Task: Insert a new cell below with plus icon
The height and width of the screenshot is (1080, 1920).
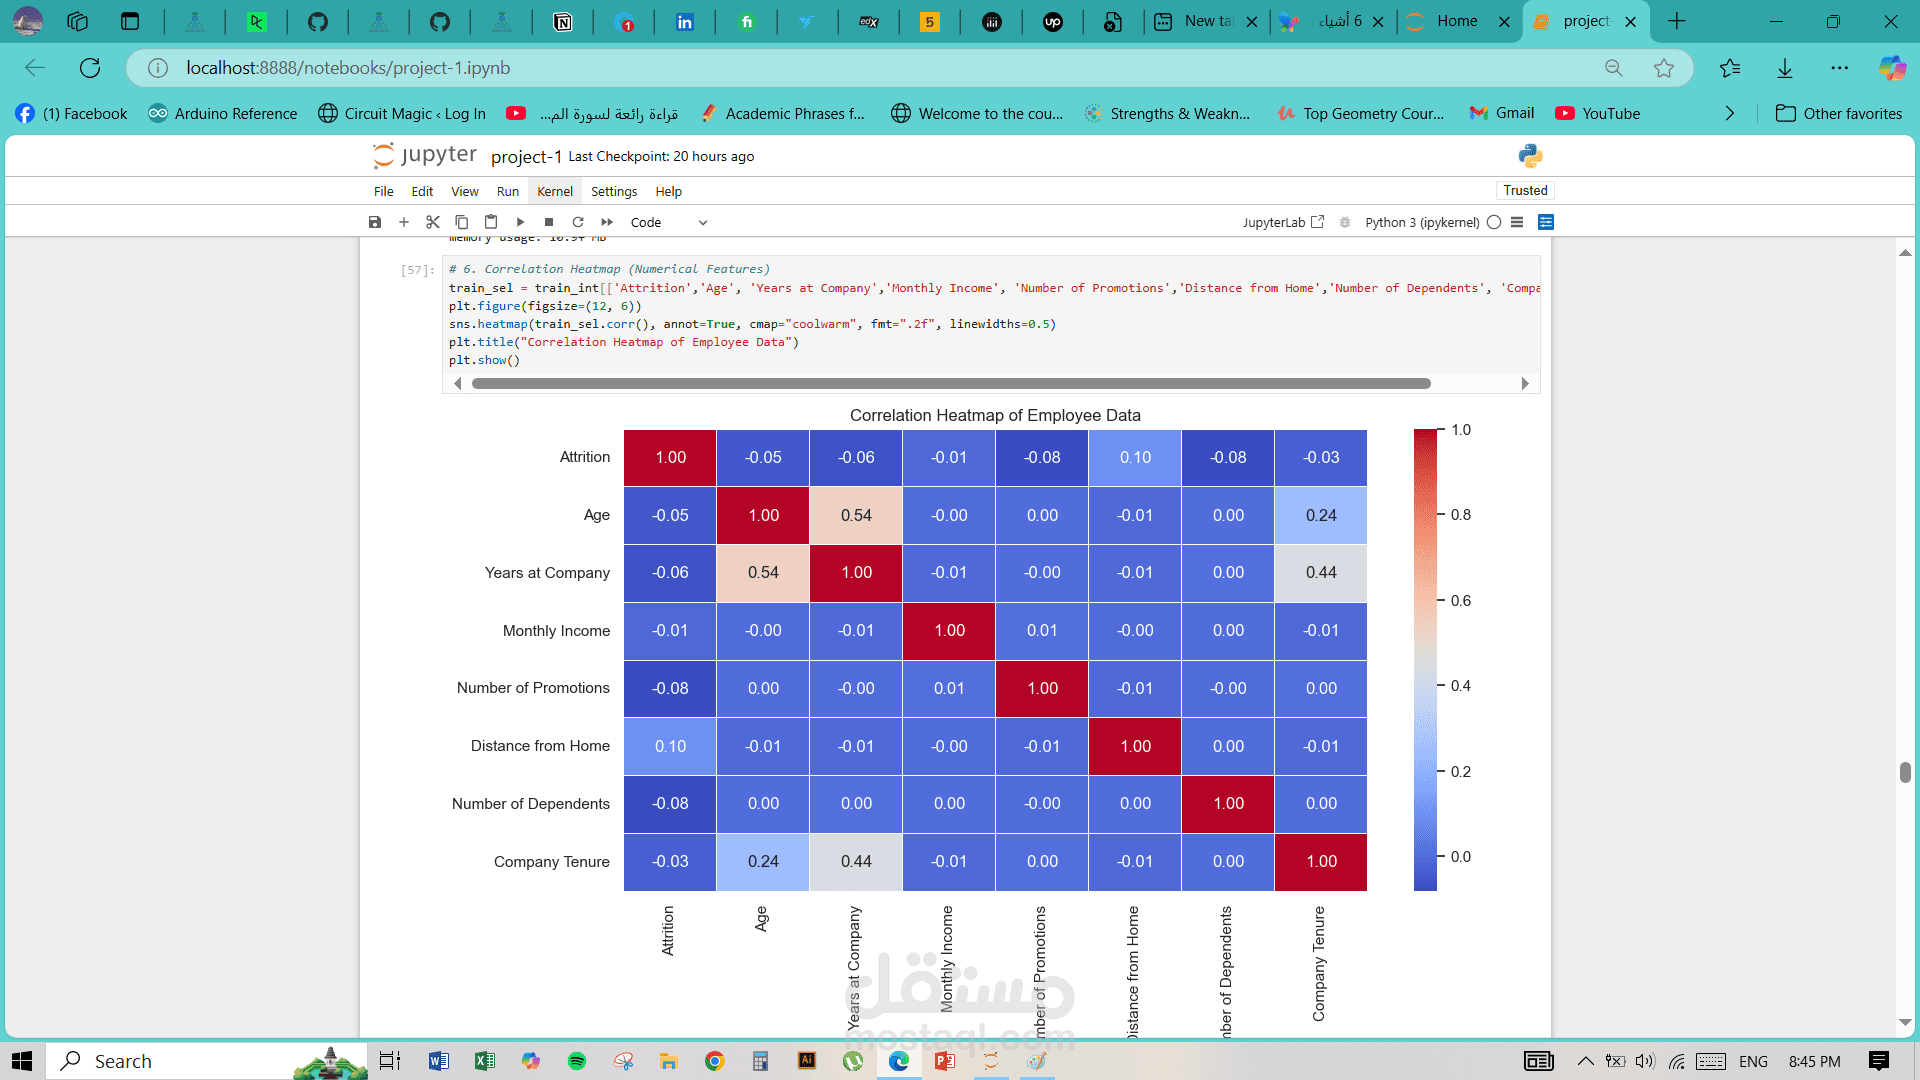Action: 404,222
